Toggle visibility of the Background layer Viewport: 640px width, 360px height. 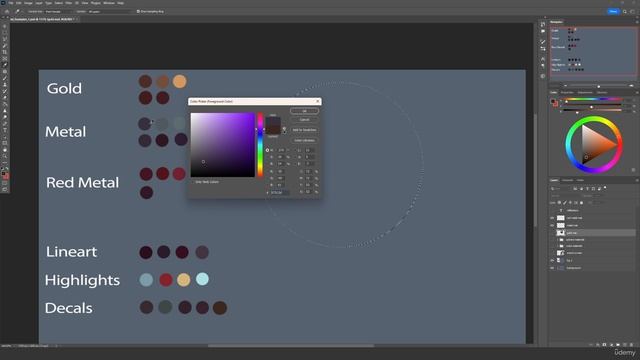click(552, 268)
